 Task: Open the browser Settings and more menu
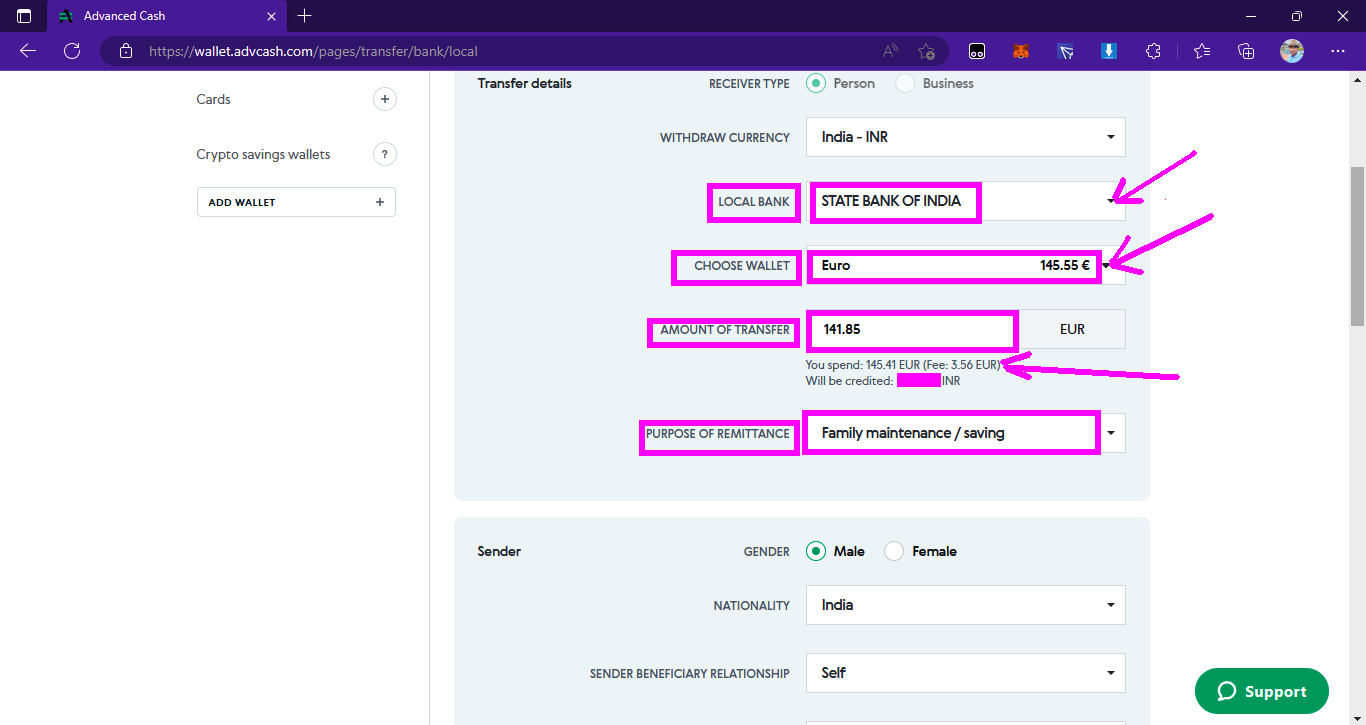click(x=1338, y=51)
